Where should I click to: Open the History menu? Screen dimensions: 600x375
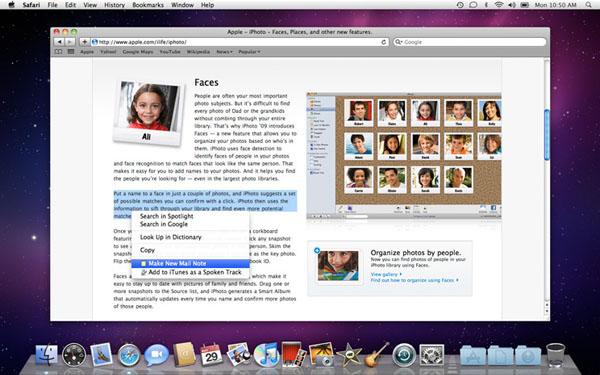(114, 5)
